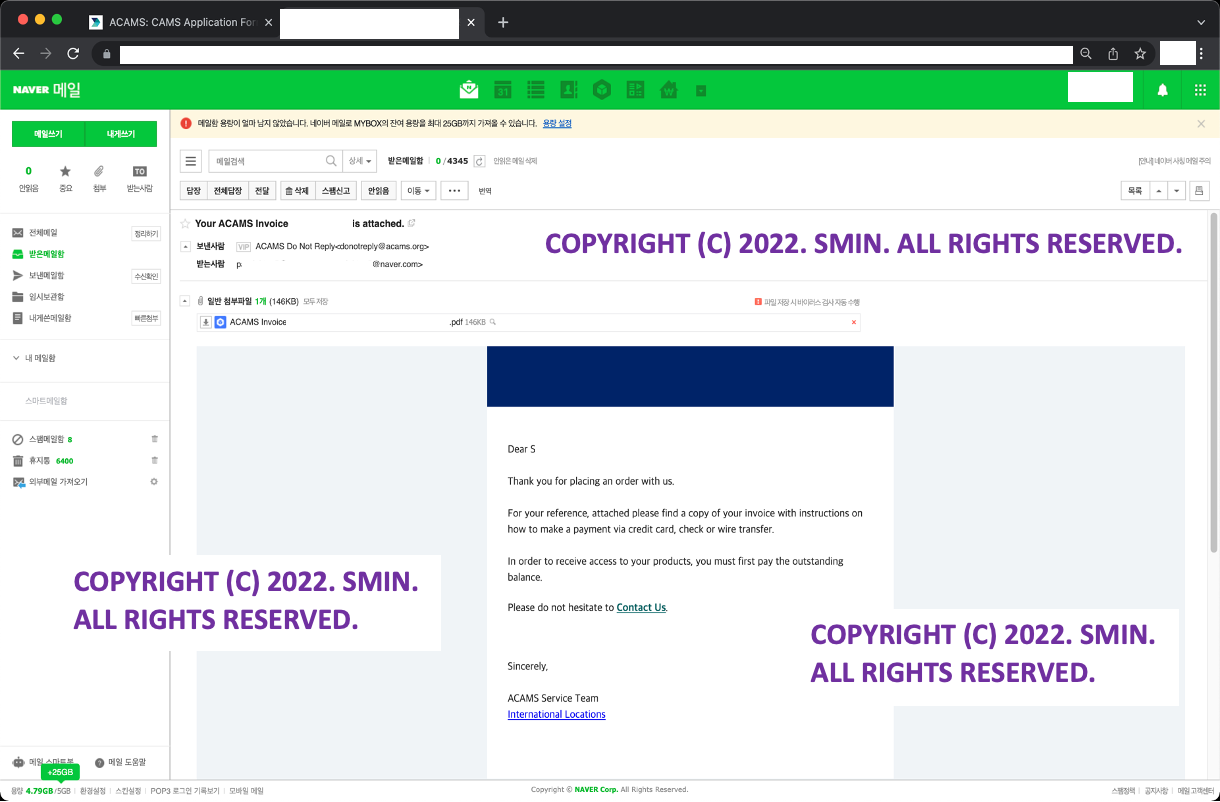1220x802 pixels.
Task: Open the Memo list icon in header
Action: tap(535, 90)
